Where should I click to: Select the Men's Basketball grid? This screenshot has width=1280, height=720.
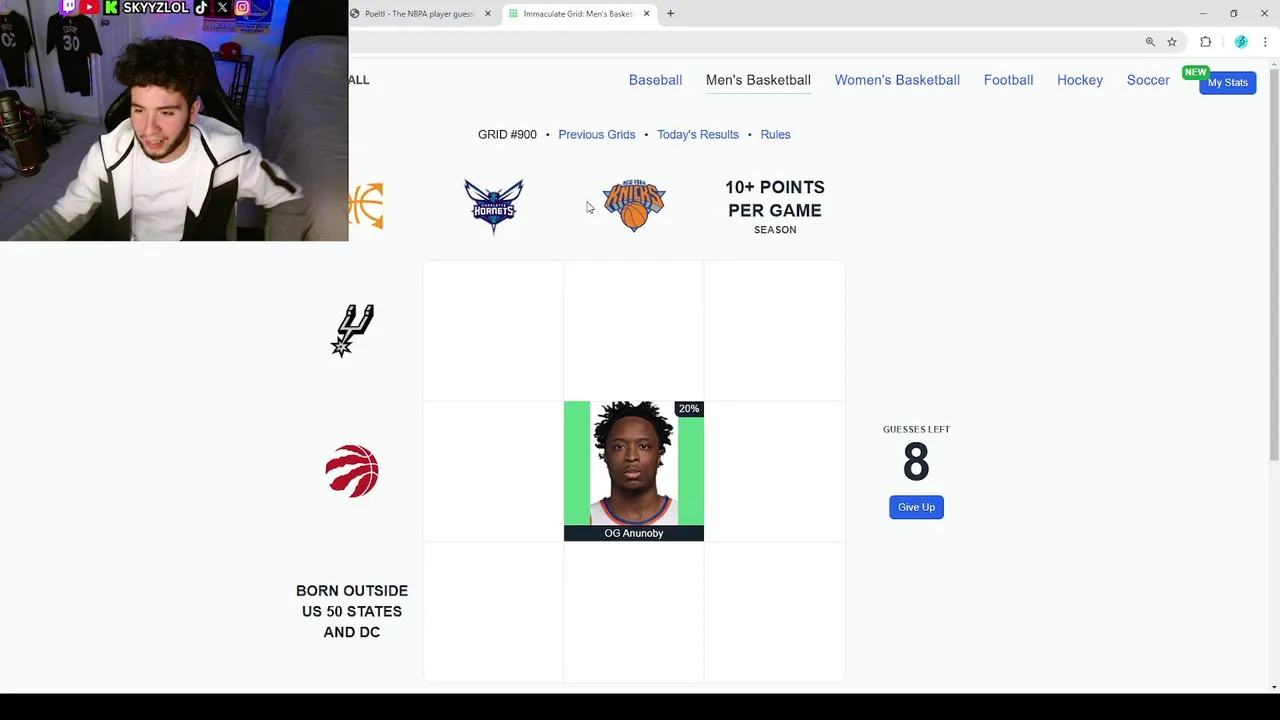[x=758, y=80]
